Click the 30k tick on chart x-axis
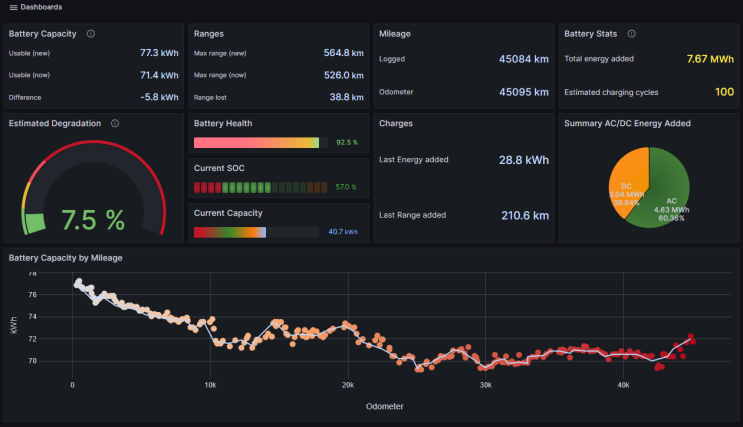 [485, 385]
